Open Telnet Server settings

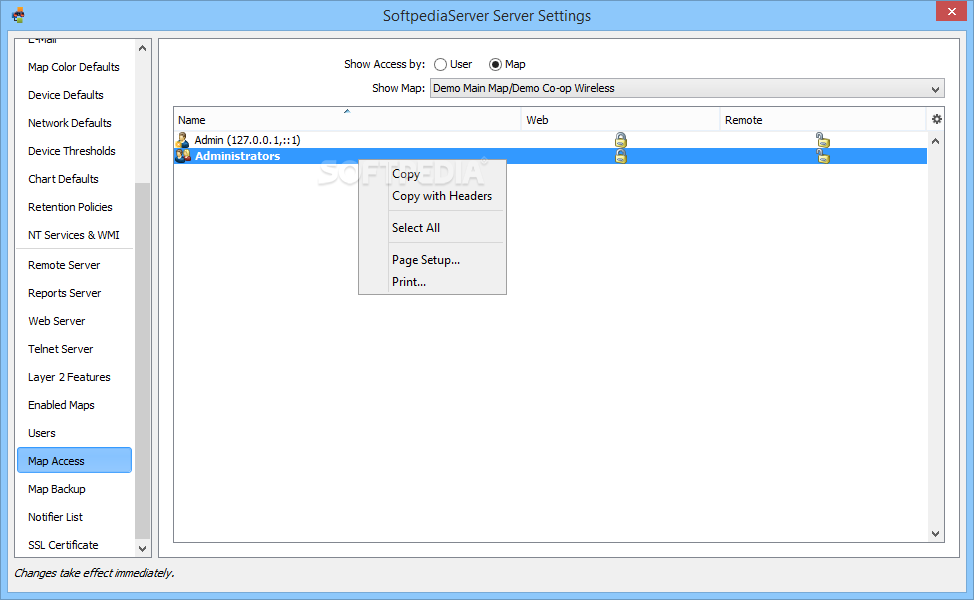pos(74,349)
